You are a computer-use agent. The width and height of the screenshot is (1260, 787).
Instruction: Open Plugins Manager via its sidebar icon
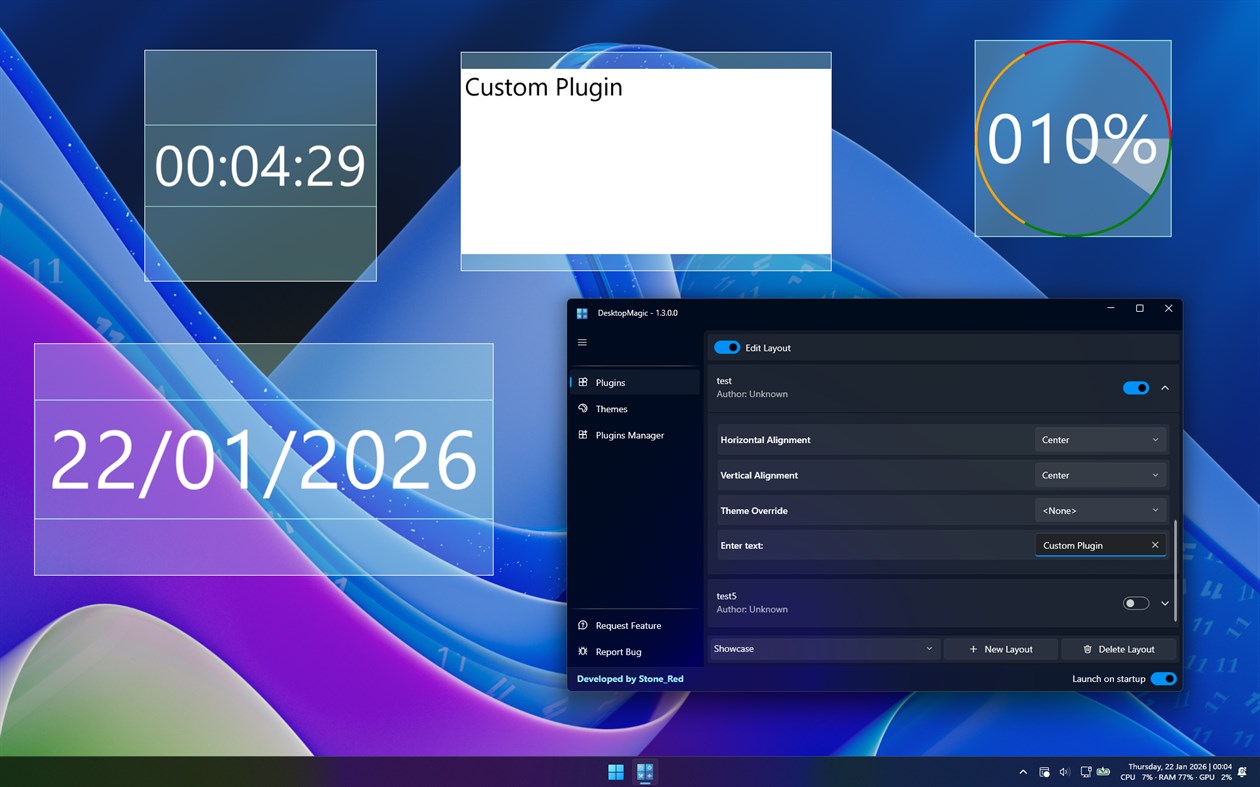583,435
